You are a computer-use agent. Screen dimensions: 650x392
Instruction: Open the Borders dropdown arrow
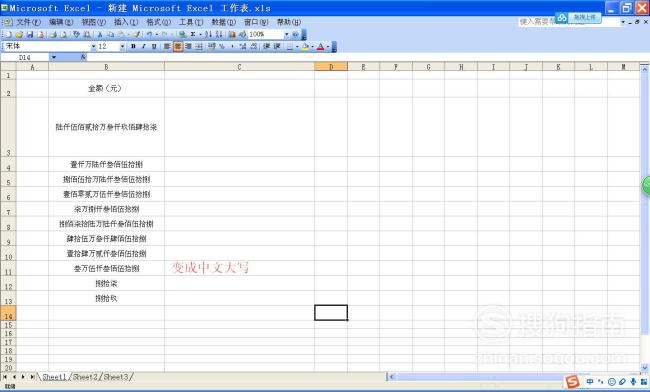[x=297, y=46]
